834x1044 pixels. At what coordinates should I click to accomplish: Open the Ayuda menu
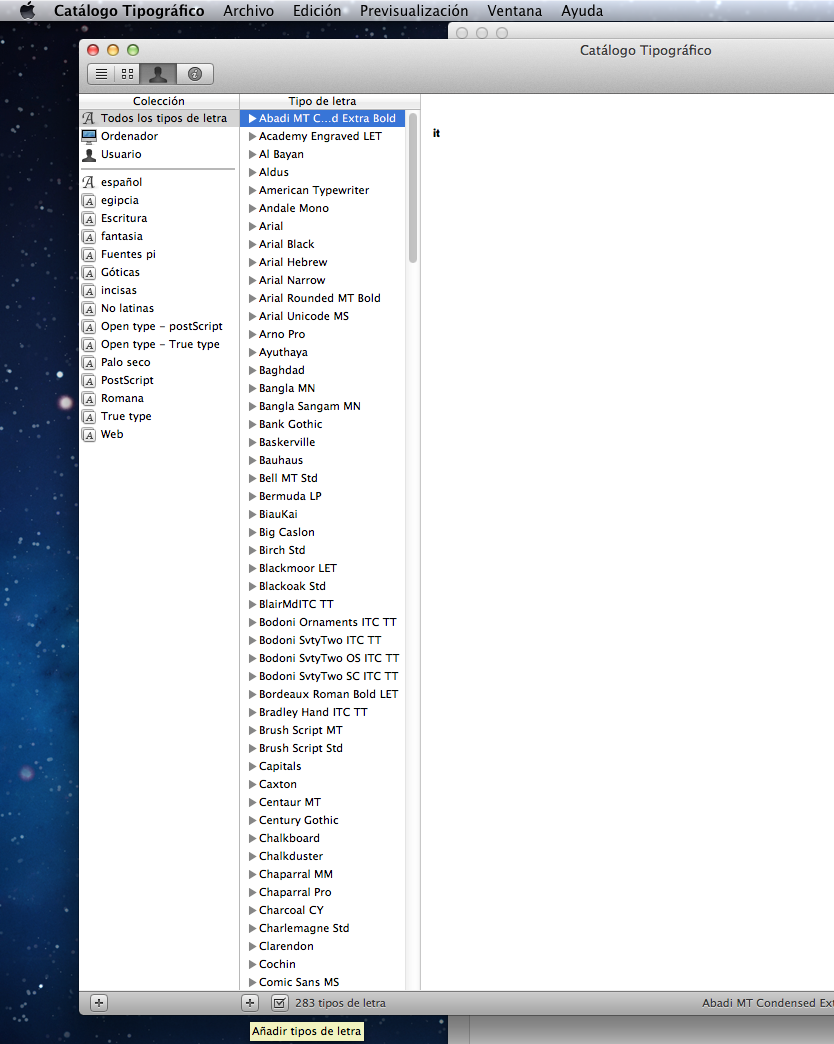point(582,11)
